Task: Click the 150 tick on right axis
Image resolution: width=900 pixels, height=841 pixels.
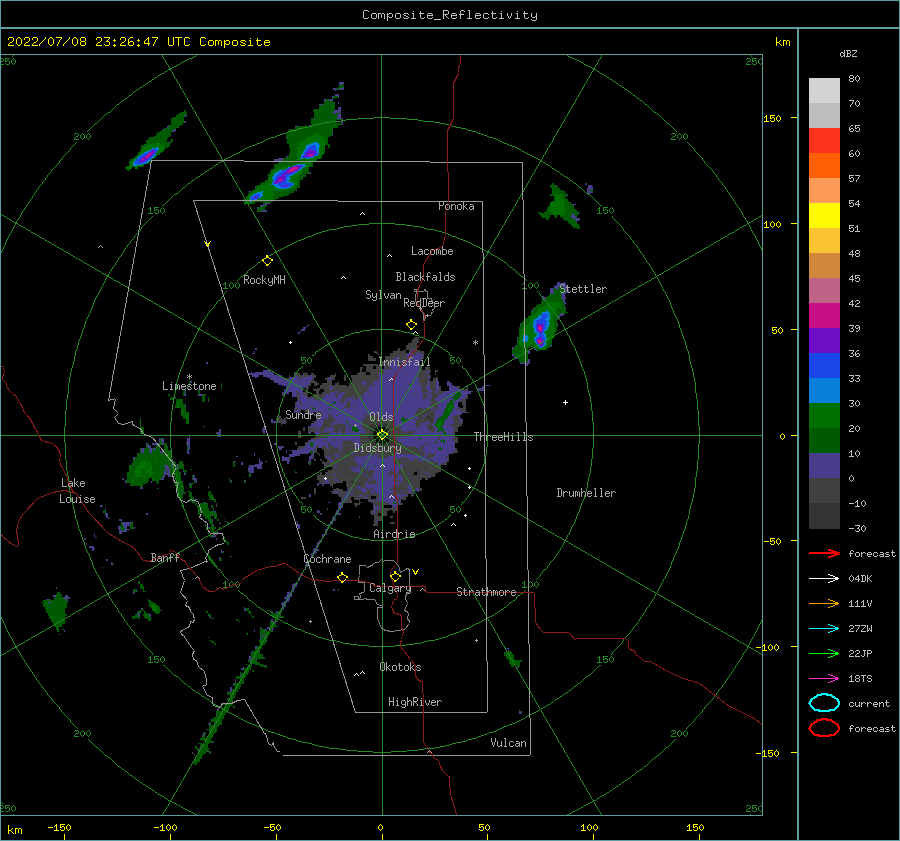Action: [773, 118]
